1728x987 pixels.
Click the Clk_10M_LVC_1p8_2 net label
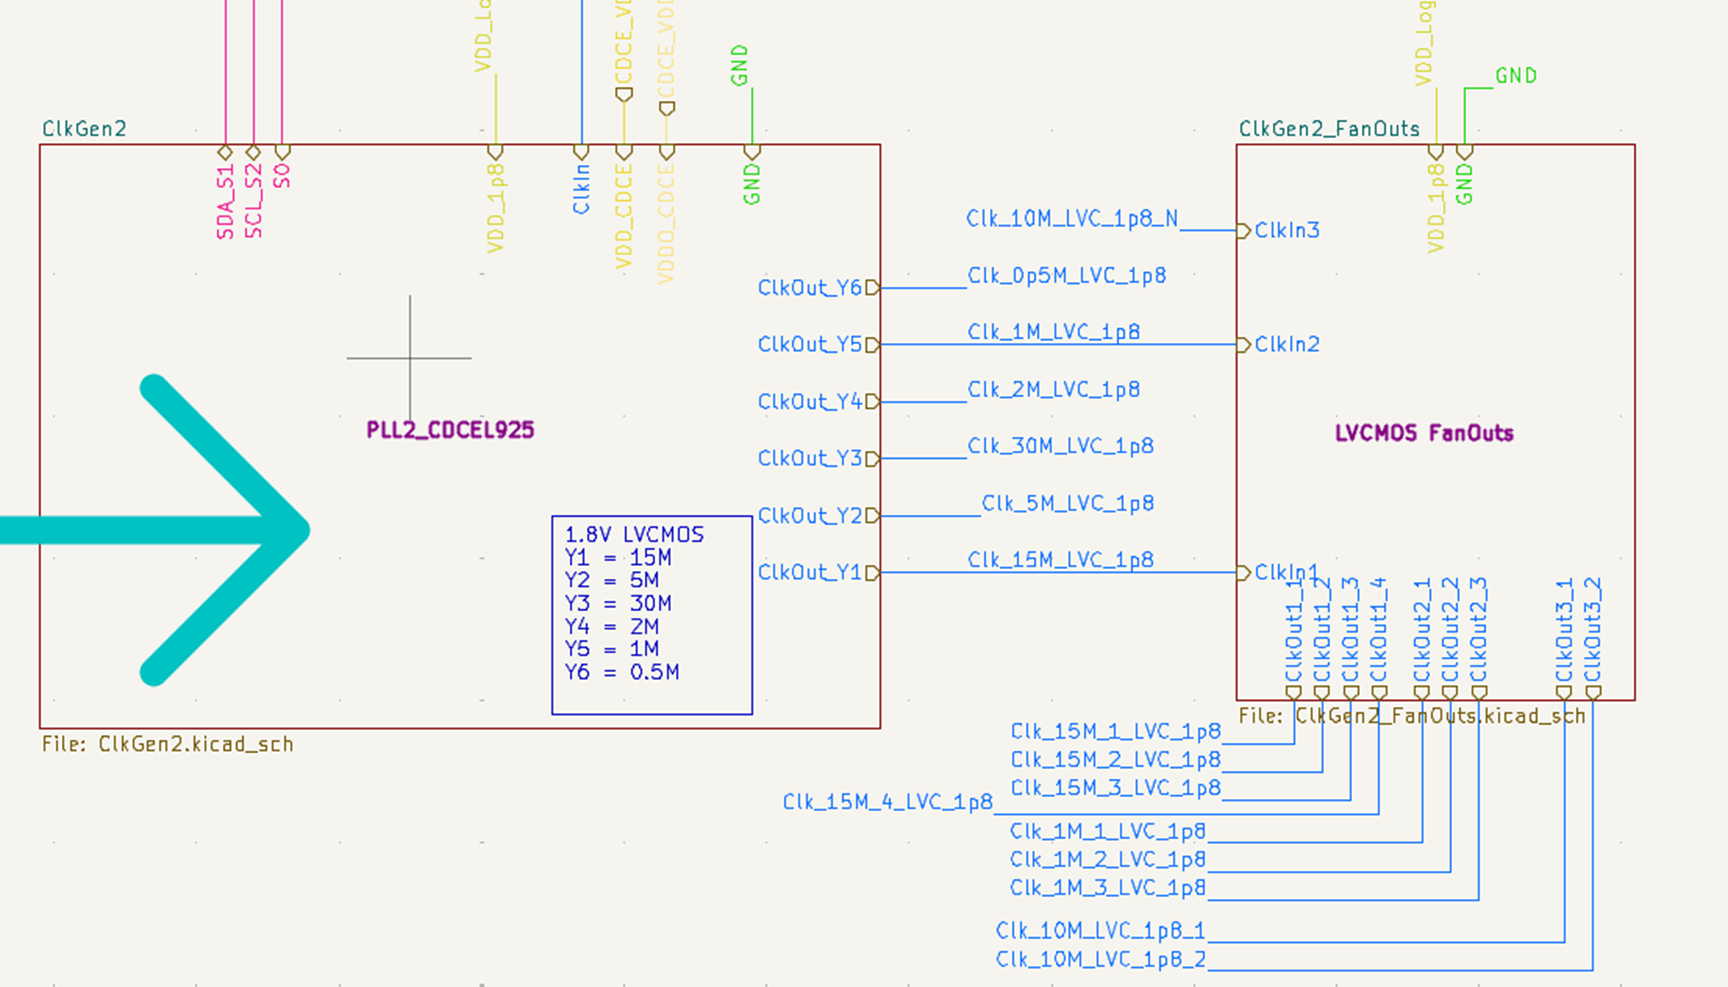[1101, 960]
